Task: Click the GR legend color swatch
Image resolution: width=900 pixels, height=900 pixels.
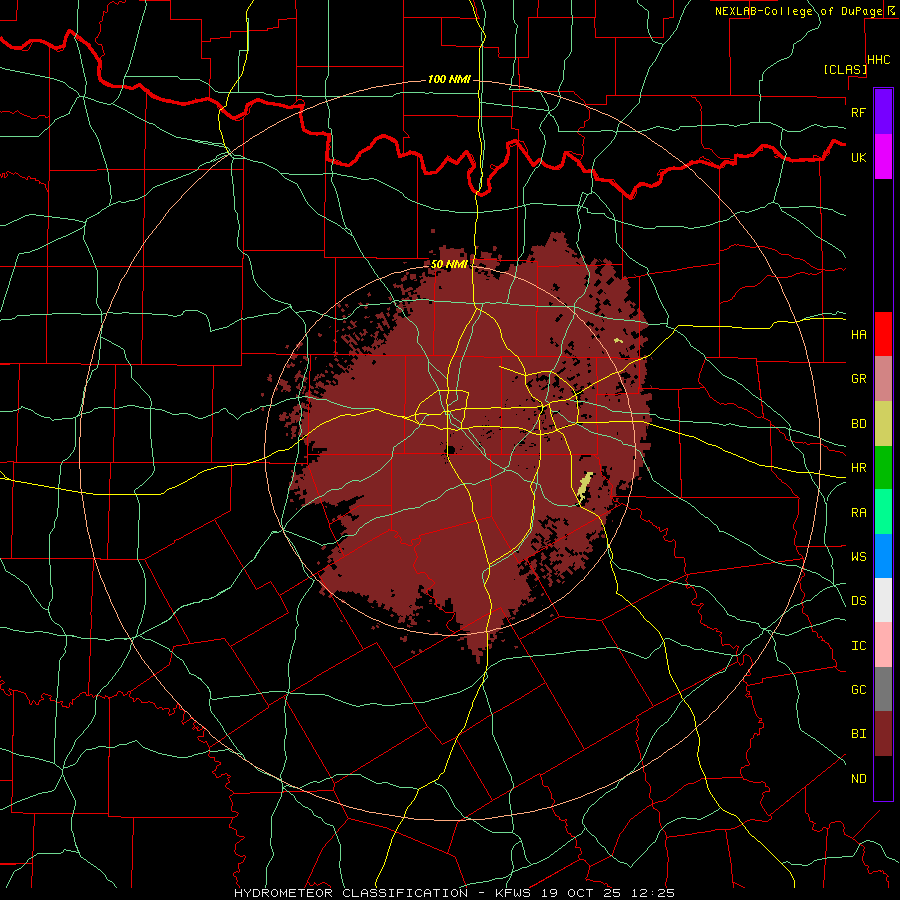Action: [x=883, y=378]
